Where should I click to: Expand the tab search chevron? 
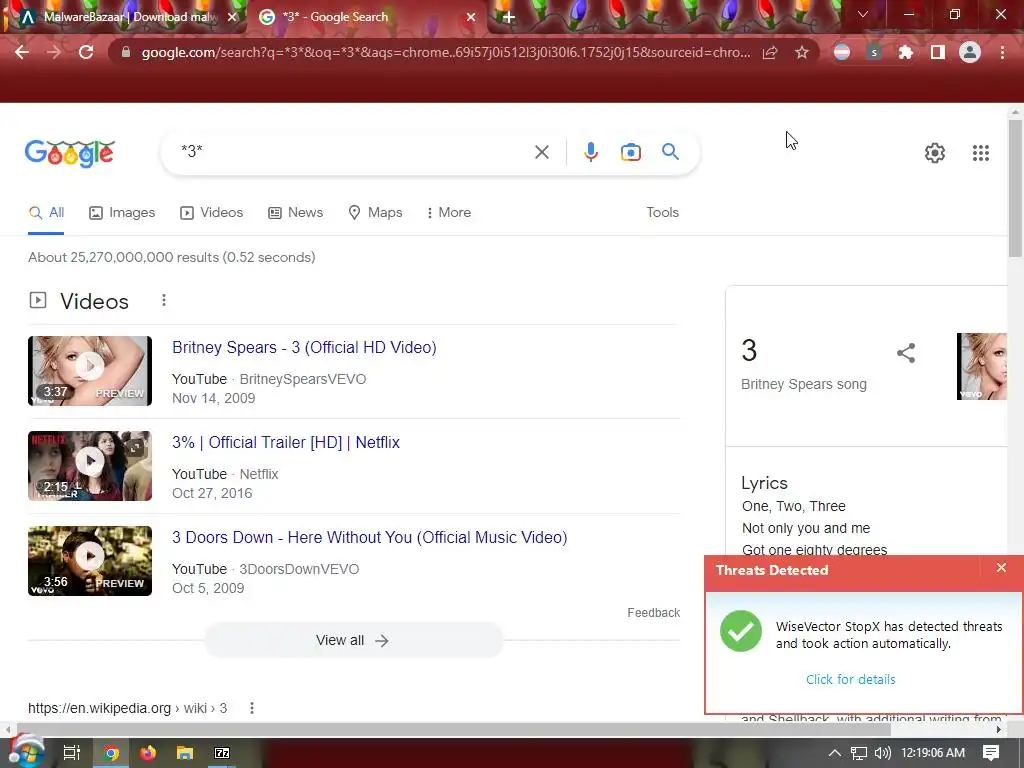tap(863, 14)
